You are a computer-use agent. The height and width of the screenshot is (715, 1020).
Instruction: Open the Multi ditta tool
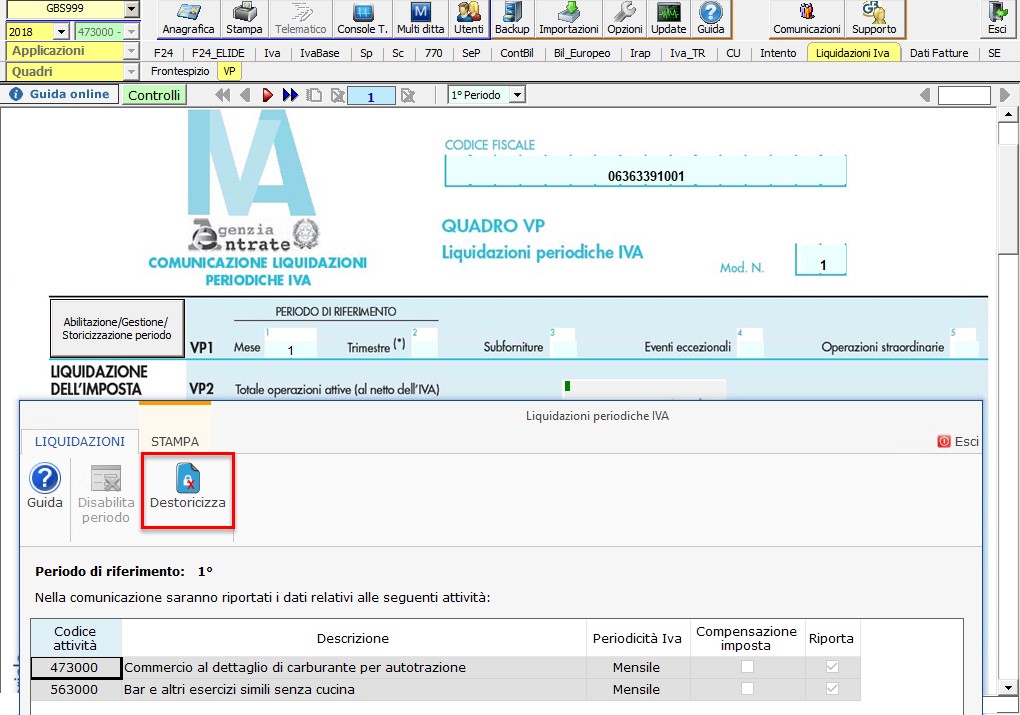(420, 19)
